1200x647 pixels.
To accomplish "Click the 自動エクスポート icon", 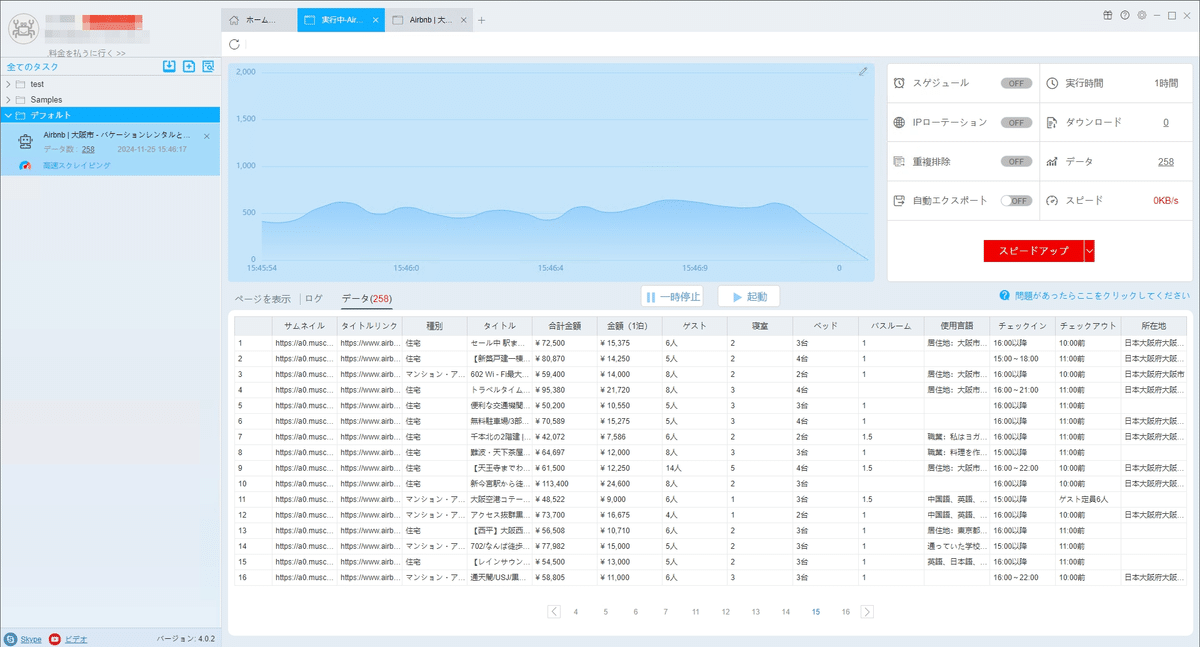I will (x=900, y=200).
